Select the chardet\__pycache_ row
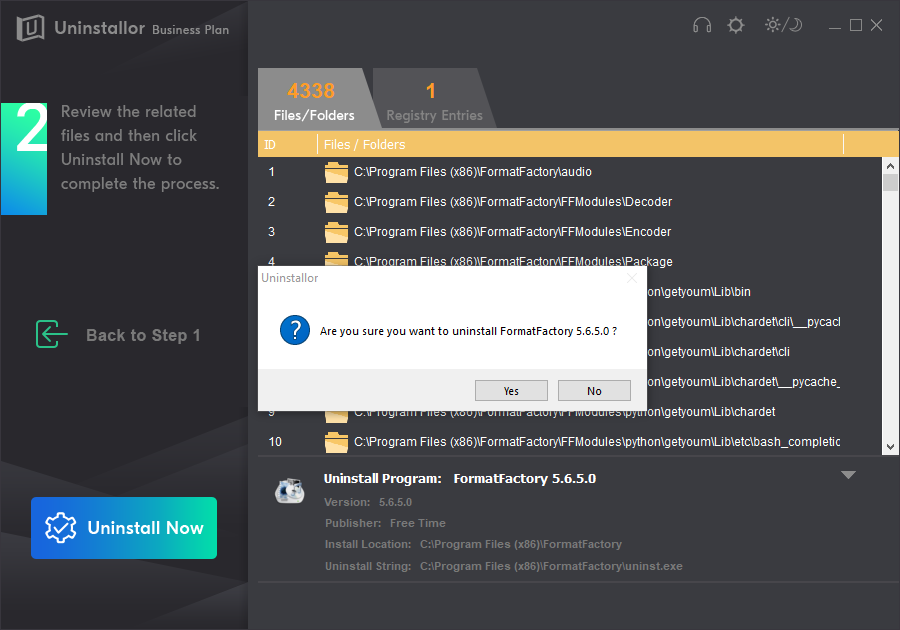Image resolution: width=900 pixels, height=630 pixels. point(763,382)
